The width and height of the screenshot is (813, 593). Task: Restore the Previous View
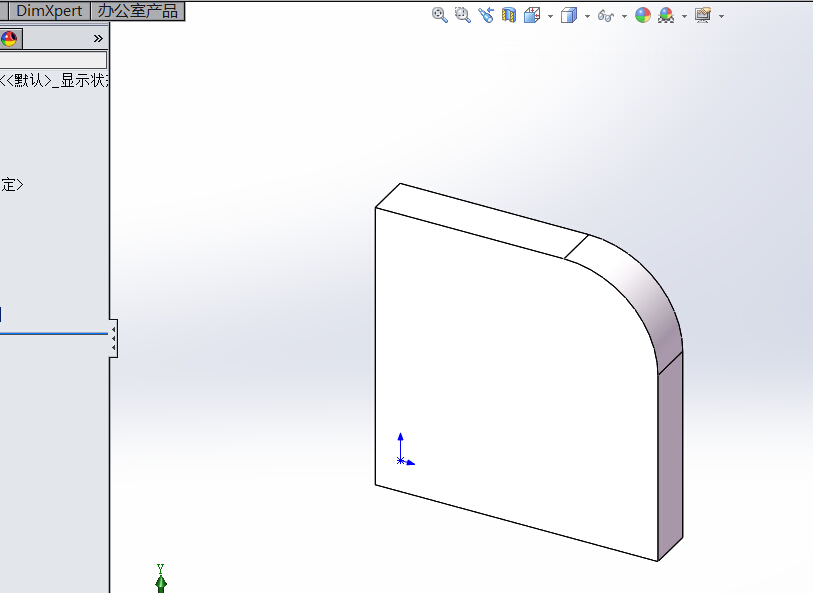pyautogui.click(x=486, y=15)
